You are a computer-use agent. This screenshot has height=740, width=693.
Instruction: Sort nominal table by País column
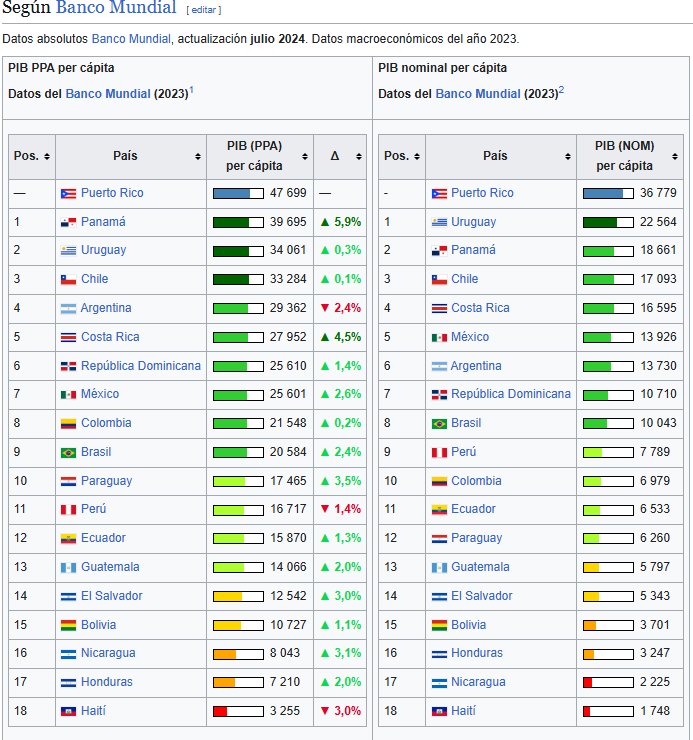click(568, 156)
